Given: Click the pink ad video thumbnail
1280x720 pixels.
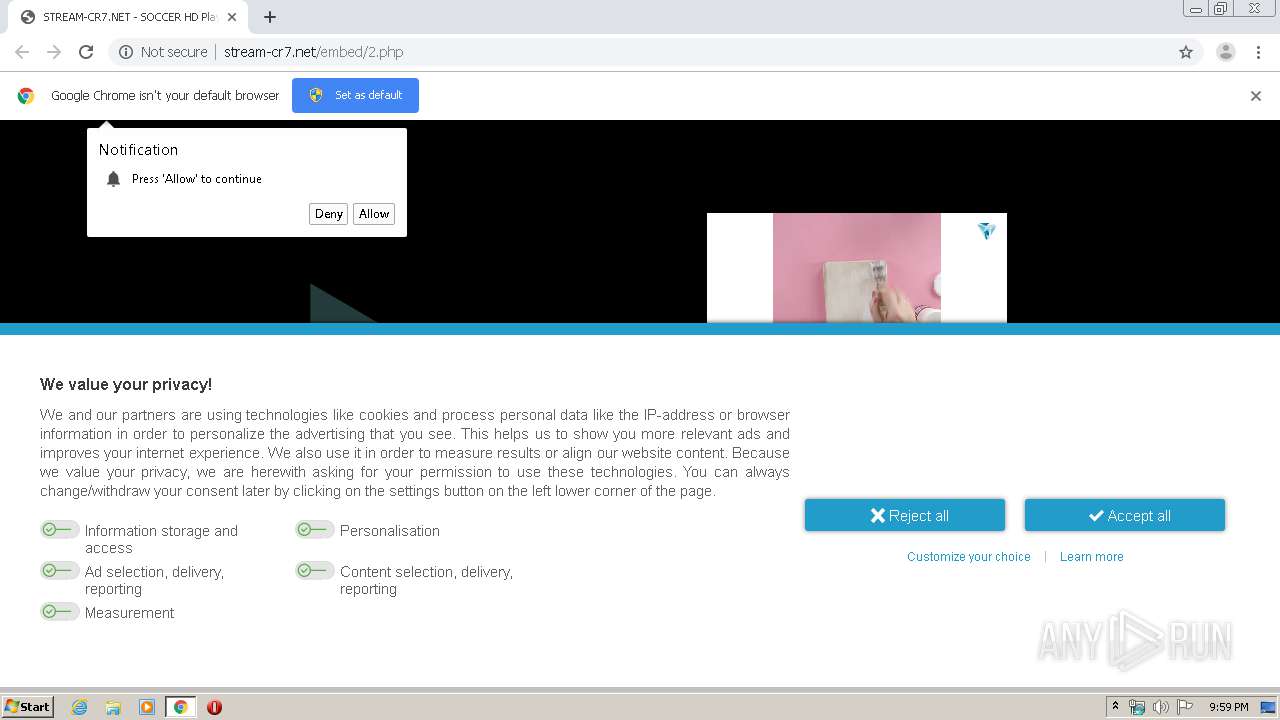Looking at the screenshot, I should point(857,268).
